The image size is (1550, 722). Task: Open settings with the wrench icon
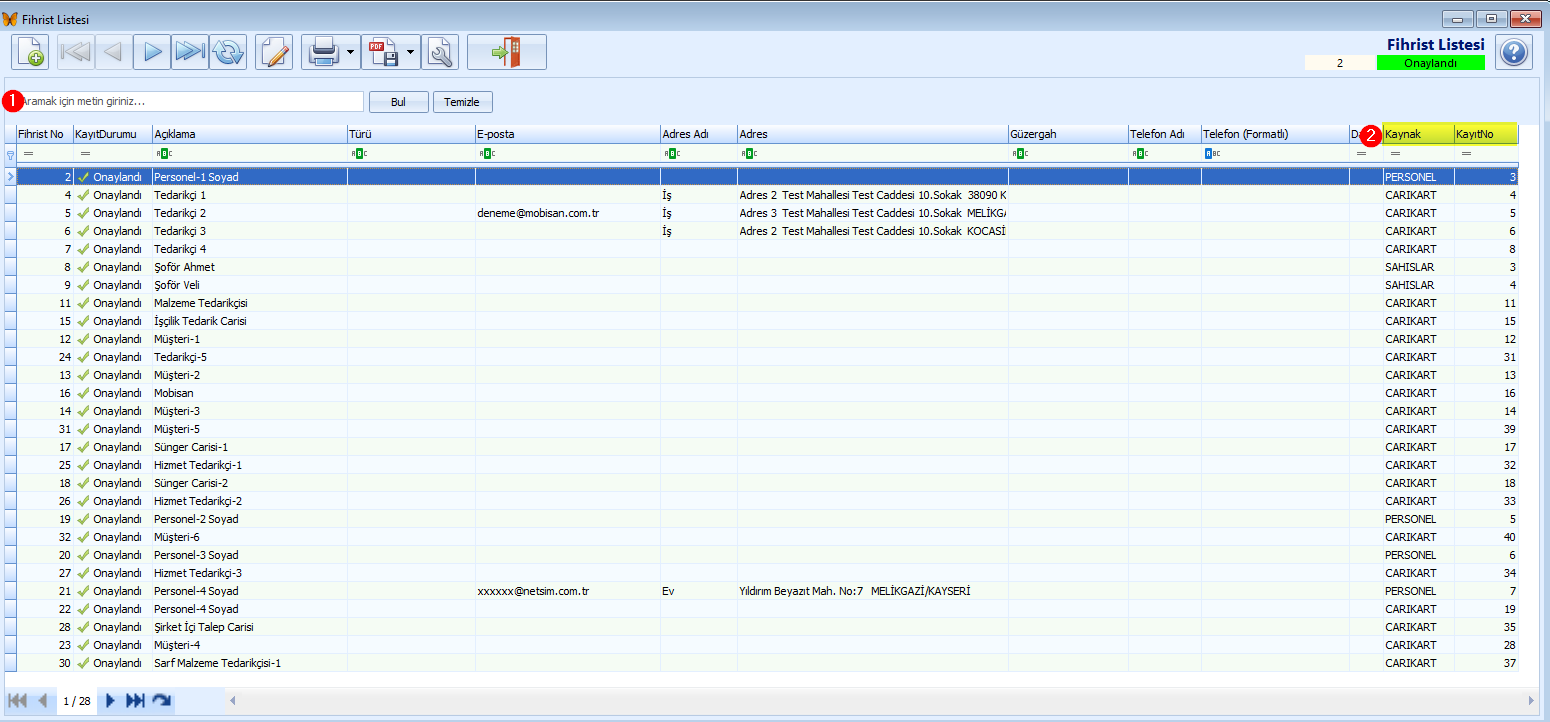click(439, 52)
